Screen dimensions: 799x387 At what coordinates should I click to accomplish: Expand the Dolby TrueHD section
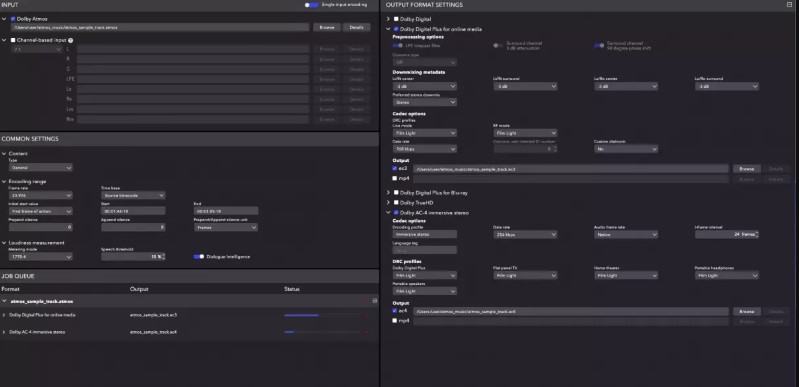[x=388, y=202]
